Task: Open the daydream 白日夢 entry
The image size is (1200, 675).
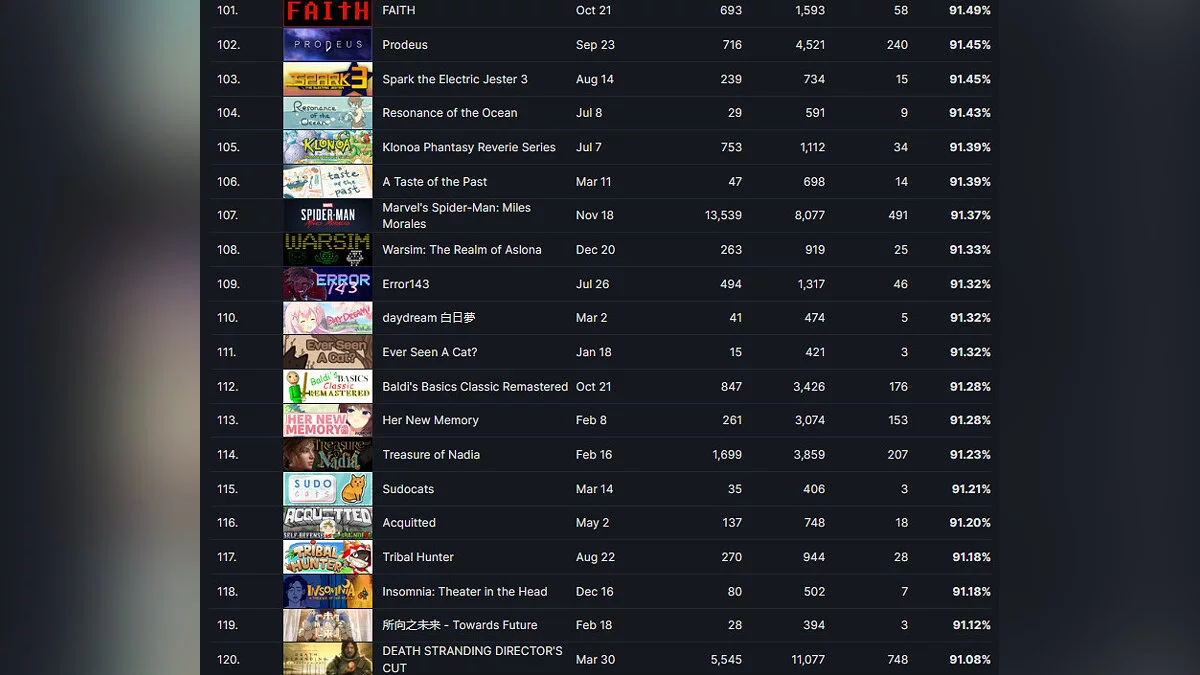Action: pos(429,318)
